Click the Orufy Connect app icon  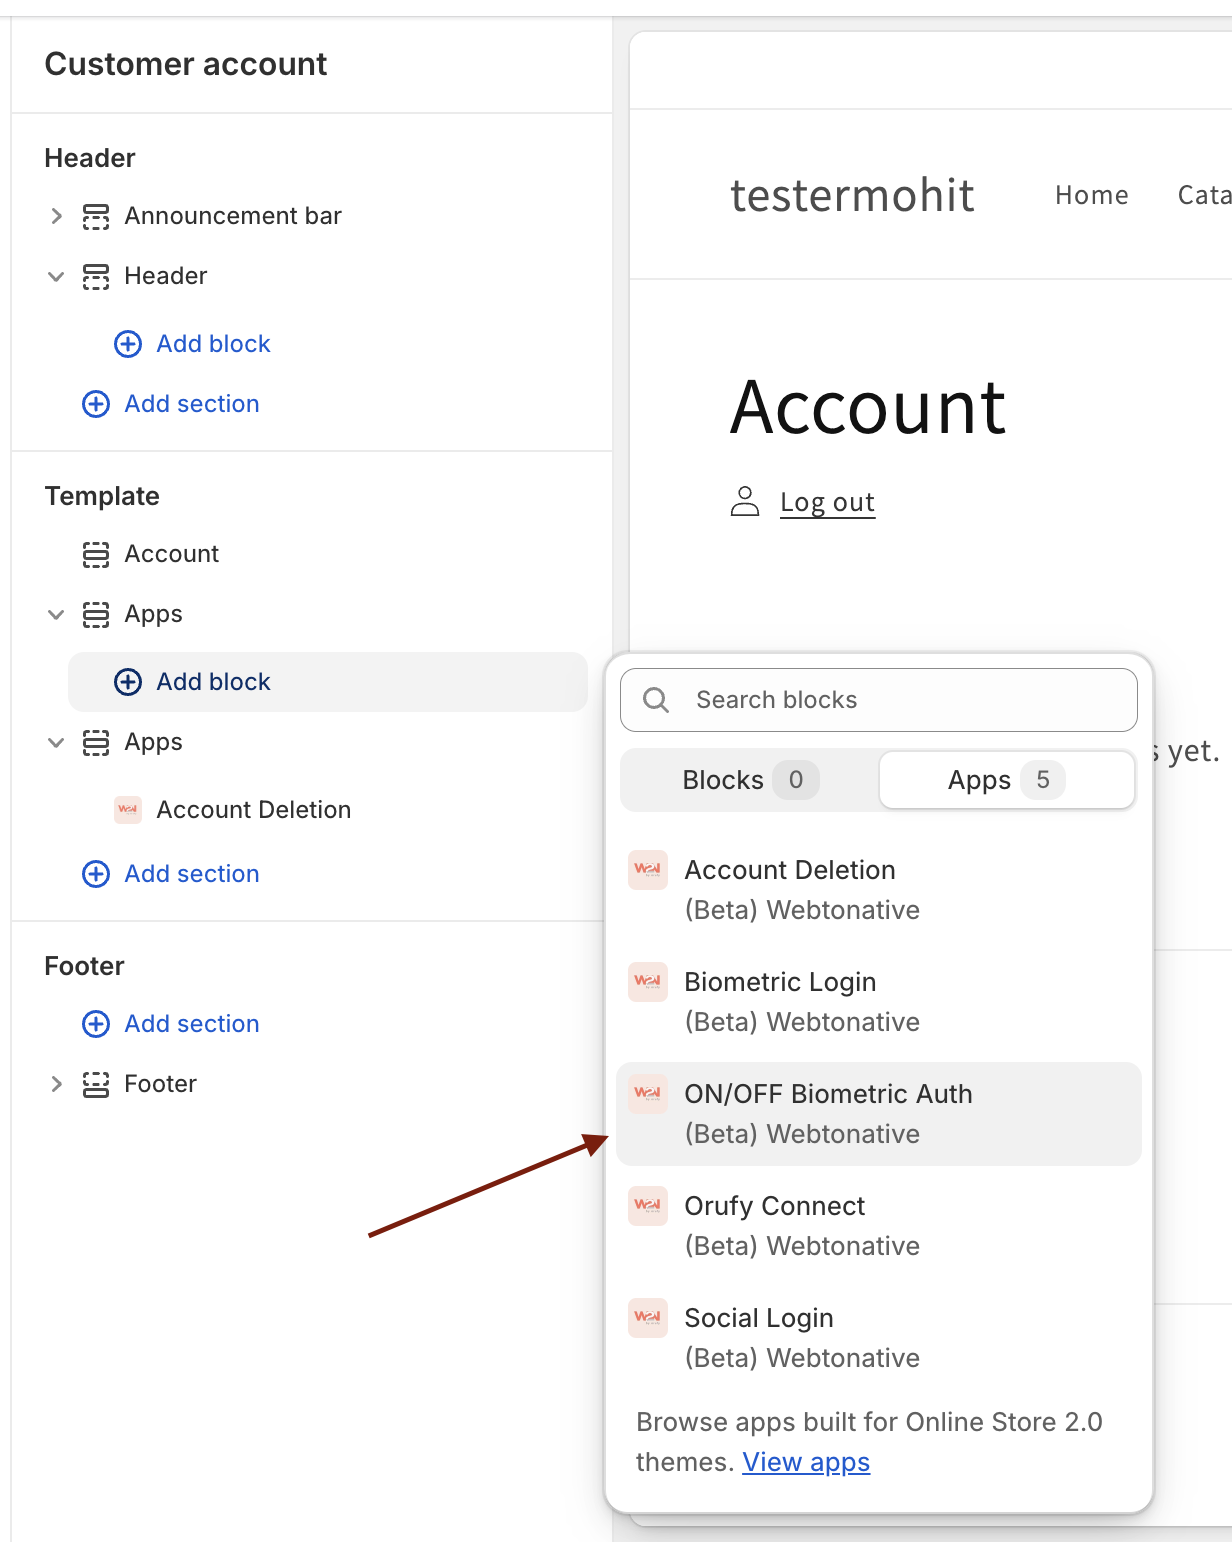point(648,1205)
